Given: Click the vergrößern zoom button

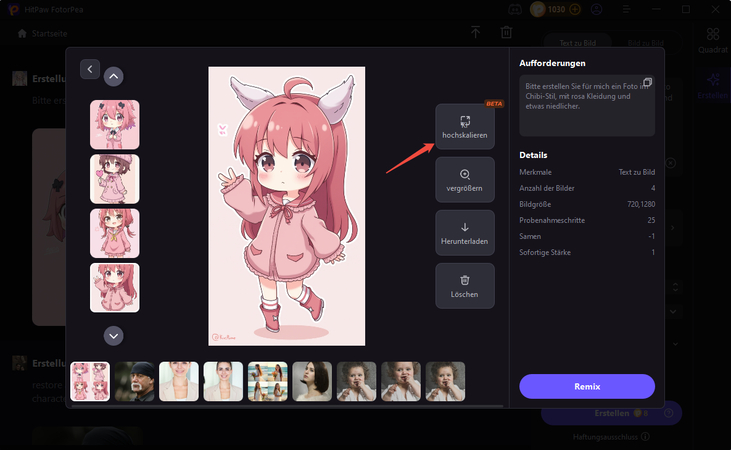Looking at the screenshot, I should (x=465, y=180).
